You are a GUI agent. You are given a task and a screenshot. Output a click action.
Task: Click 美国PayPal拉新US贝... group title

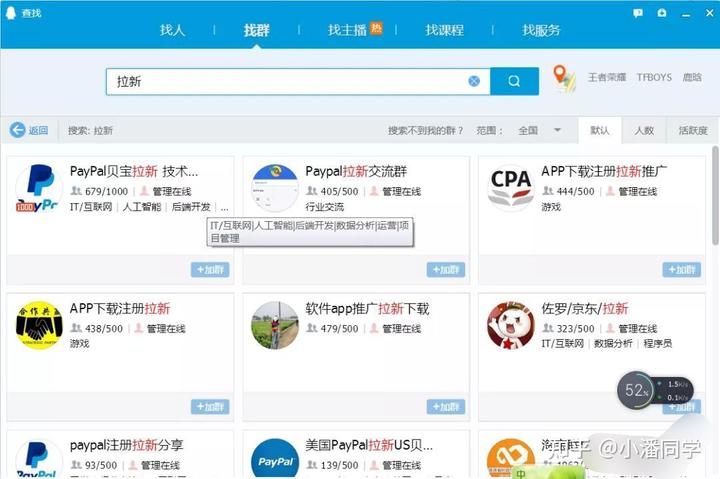[x=369, y=445]
